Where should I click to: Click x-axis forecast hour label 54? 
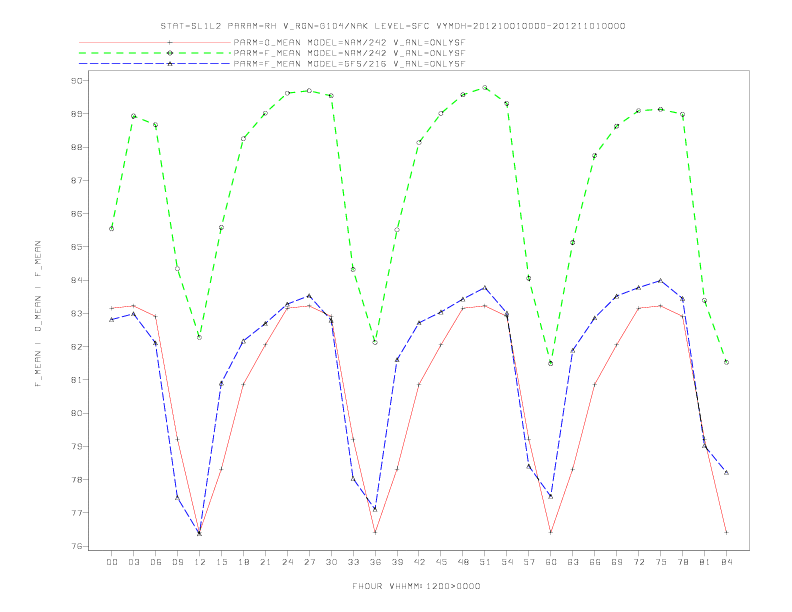click(507, 562)
